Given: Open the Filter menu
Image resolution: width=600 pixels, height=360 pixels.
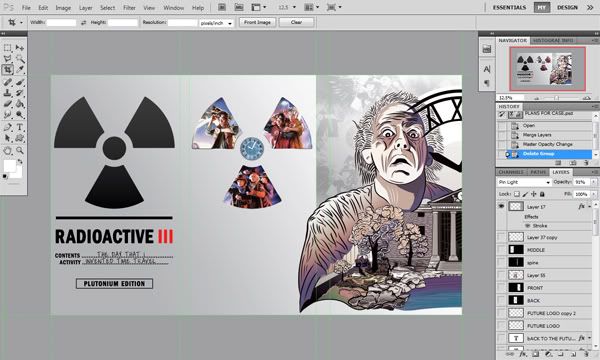Looking at the screenshot, I should pyautogui.click(x=129, y=8).
